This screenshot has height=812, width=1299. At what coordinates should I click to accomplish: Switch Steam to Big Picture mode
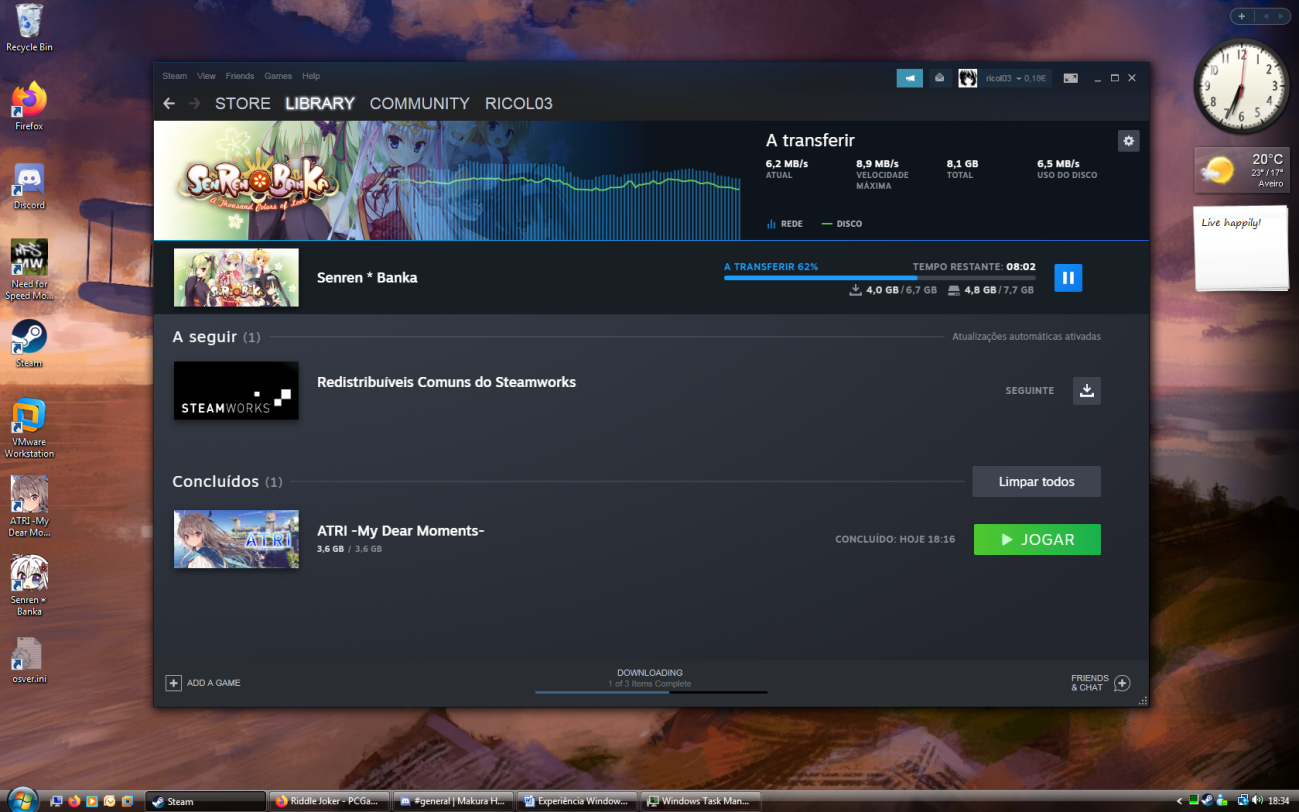(x=1070, y=77)
